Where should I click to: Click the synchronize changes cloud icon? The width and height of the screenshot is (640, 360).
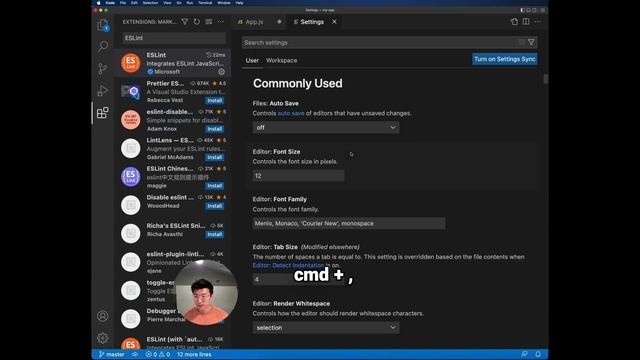click(135, 354)
